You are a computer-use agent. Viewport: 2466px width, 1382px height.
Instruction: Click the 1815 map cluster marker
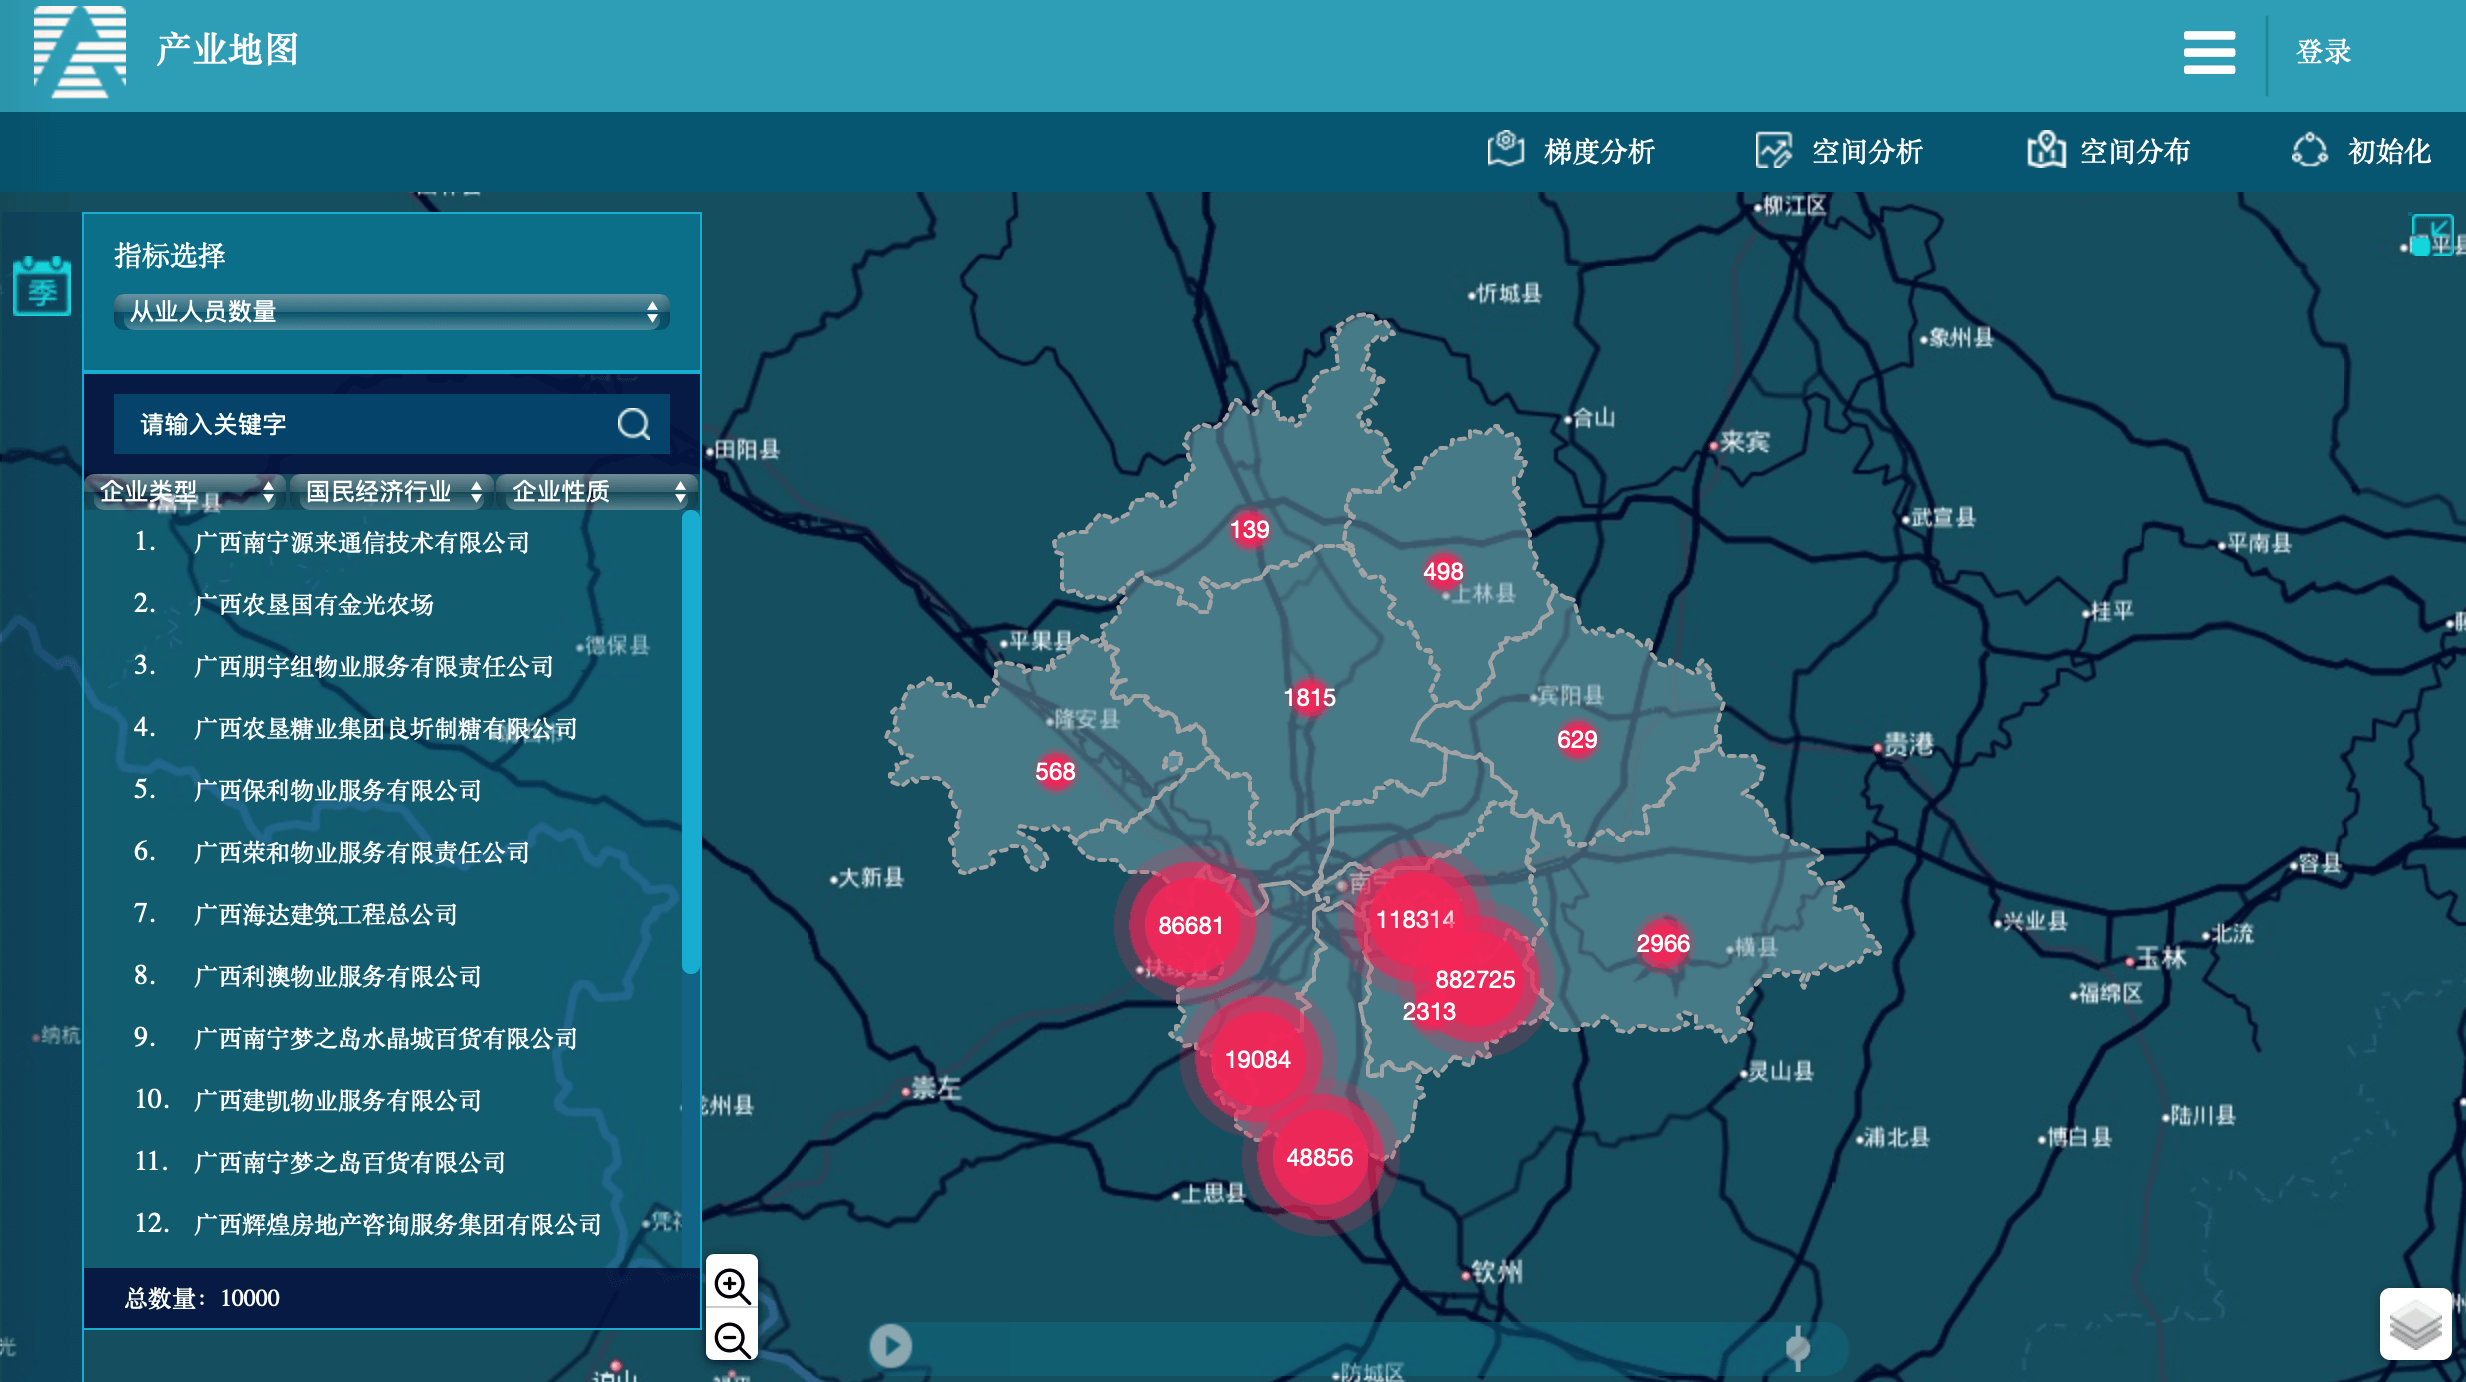click(x=1309, y=697)
